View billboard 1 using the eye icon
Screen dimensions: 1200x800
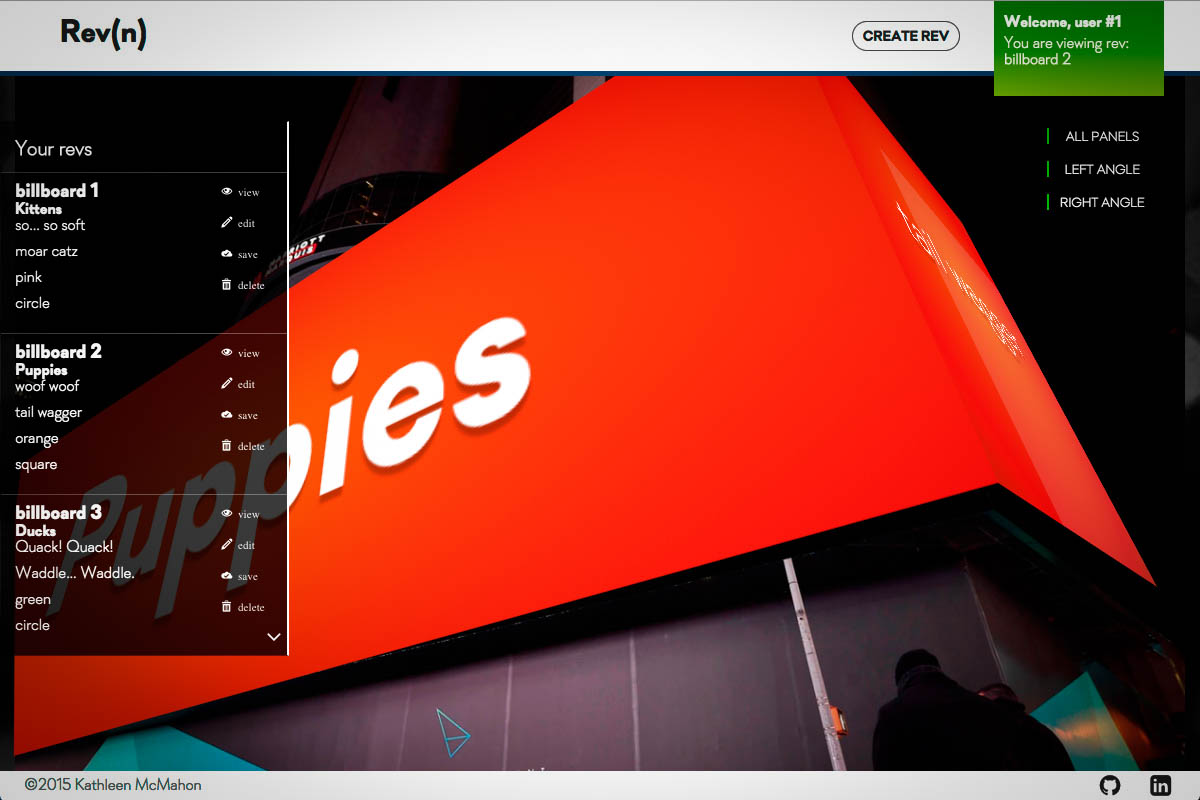pos(227,192)
